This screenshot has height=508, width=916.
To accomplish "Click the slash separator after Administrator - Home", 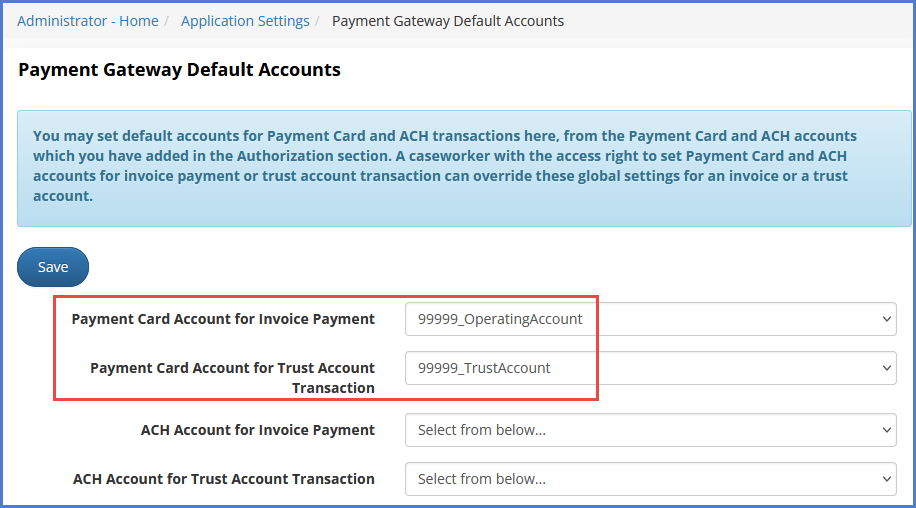I will click(x=169, y=21).
